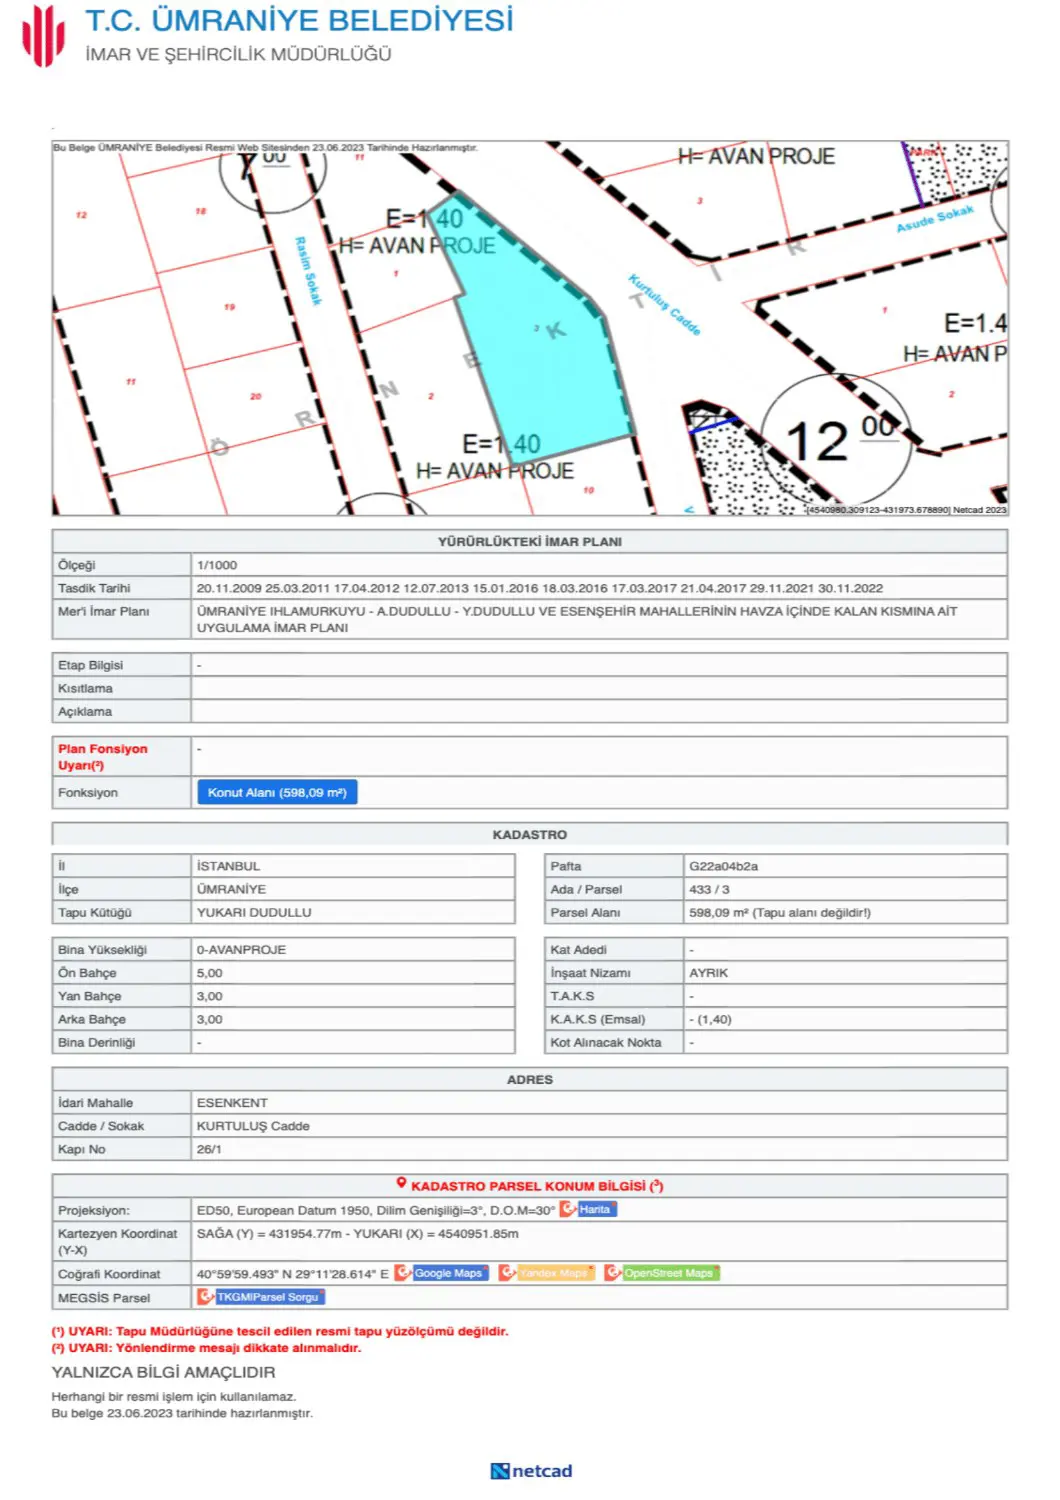
Task: Select the Arka Bahçe value 3,00
Action: click(209, 1019)
